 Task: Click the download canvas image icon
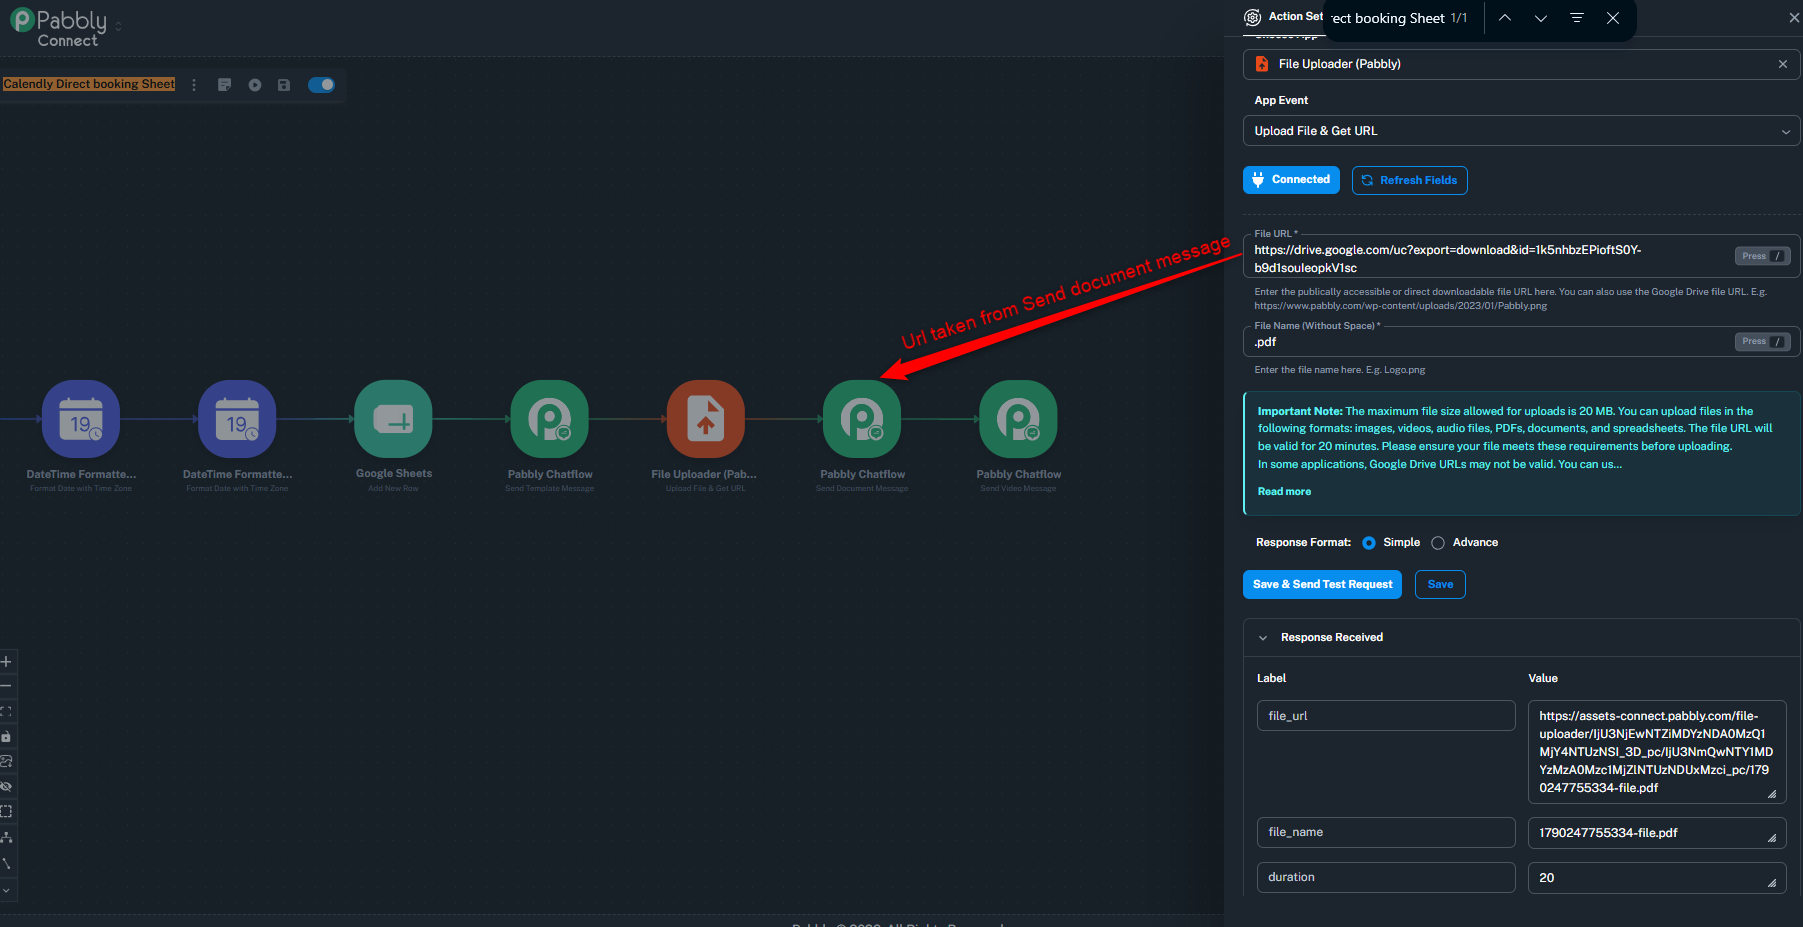tap(6, 762)
